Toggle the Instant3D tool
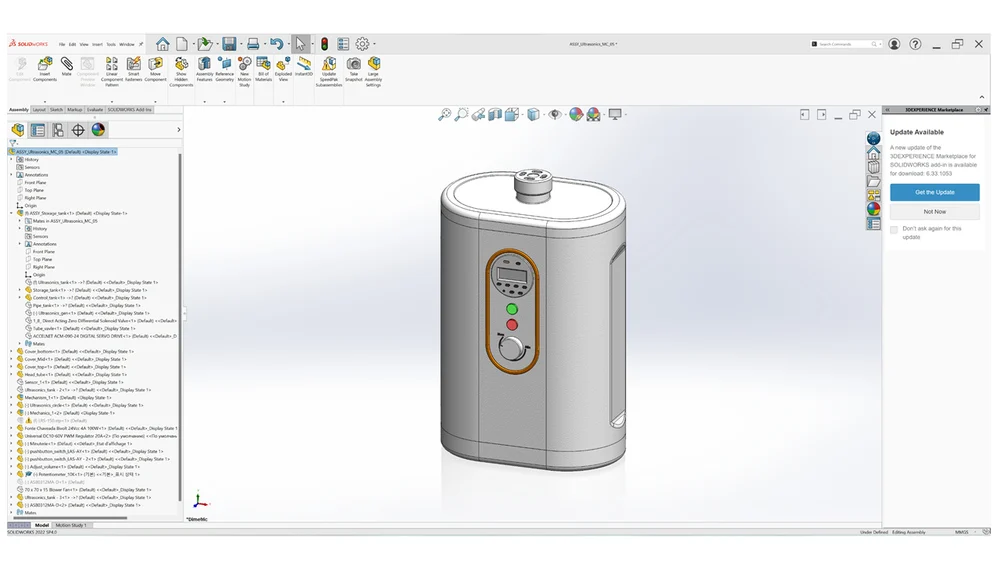The width and height of the screenshot is (1000, 563). click(x=302, y=68)
